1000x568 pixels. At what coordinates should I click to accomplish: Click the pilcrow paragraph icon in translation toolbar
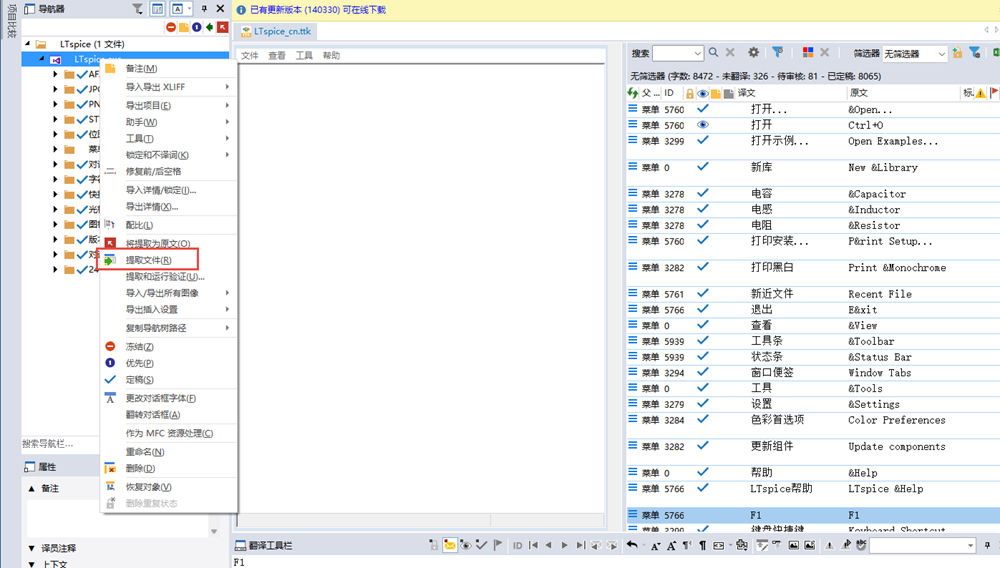(x=703, y=545)
